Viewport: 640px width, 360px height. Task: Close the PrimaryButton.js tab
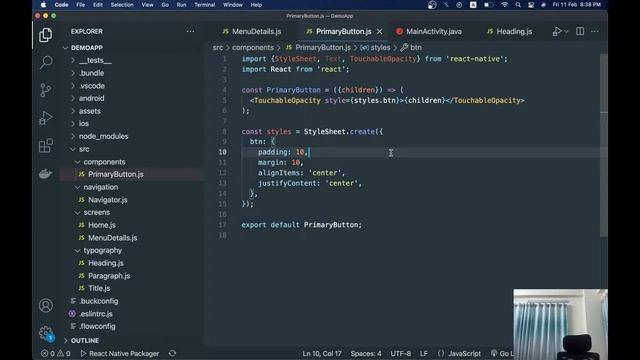[380, 31]
